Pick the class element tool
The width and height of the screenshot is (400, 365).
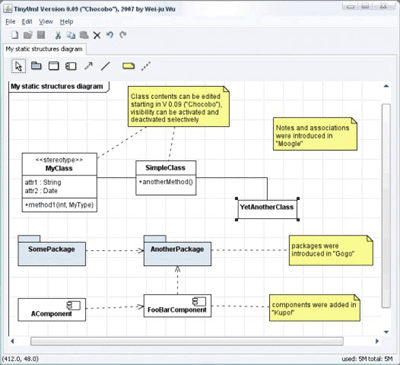coord(54,66)
